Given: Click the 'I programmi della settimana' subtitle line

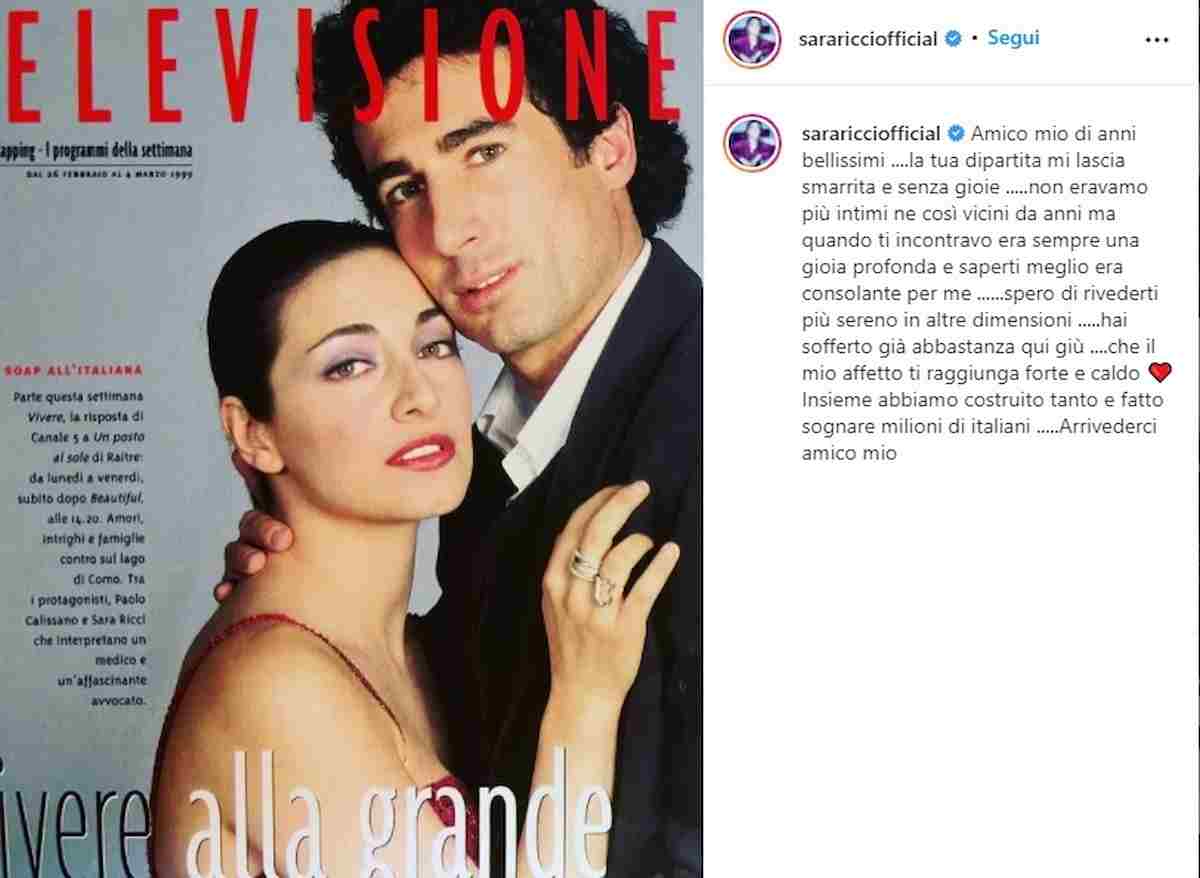Looking at the screenshot, I should (96, 150).
